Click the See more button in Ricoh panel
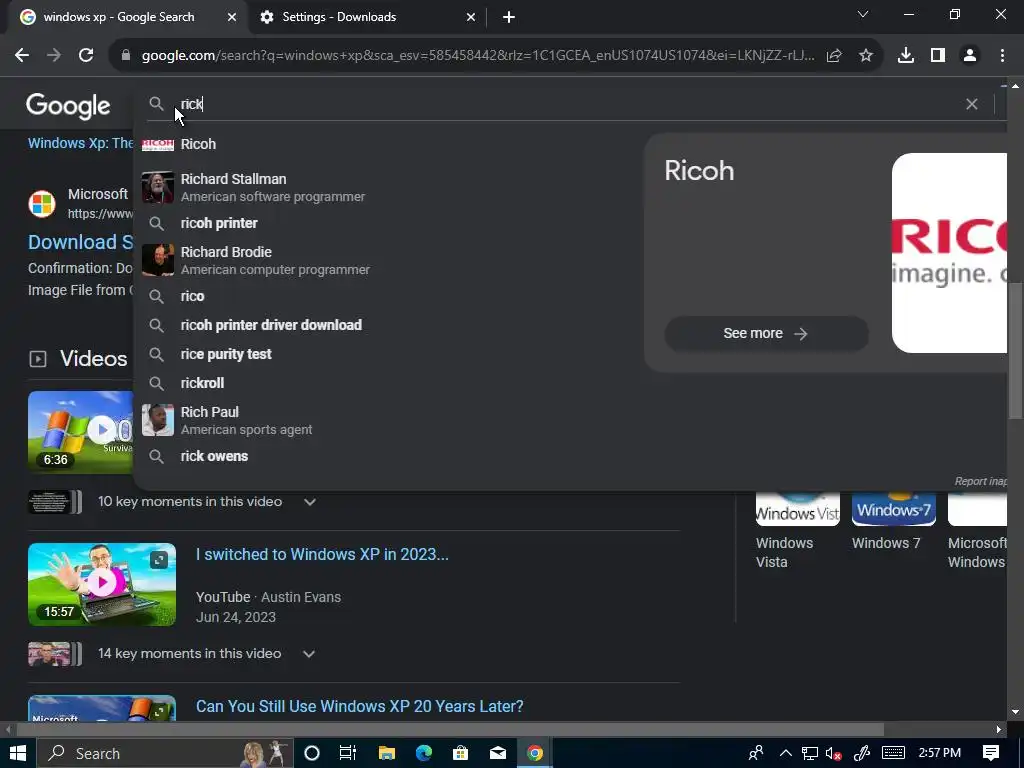This screenshot has height=768, width=1024. (766, 334)
